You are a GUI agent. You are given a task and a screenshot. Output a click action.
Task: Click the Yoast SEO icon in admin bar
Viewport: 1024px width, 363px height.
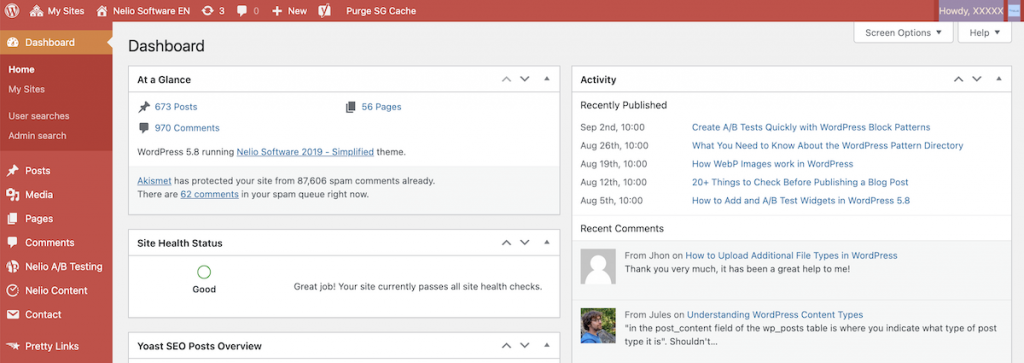point(324,10)
